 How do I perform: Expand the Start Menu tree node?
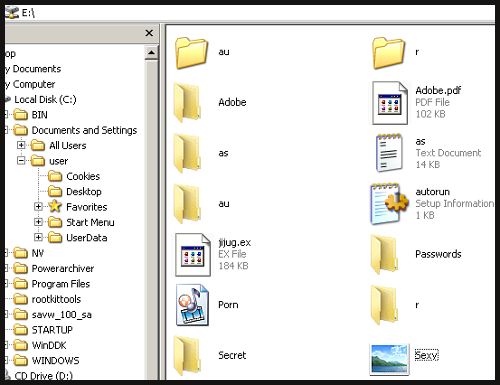[x=38, y=222]
